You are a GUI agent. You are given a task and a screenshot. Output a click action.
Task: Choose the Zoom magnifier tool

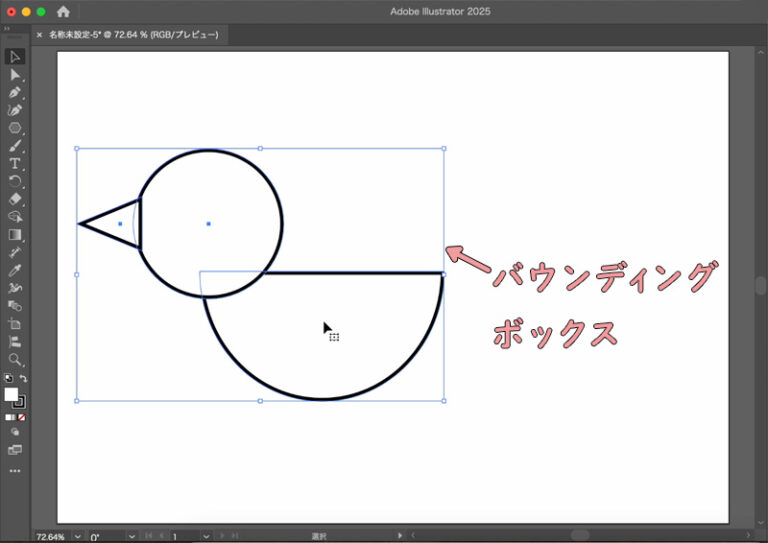15,359
